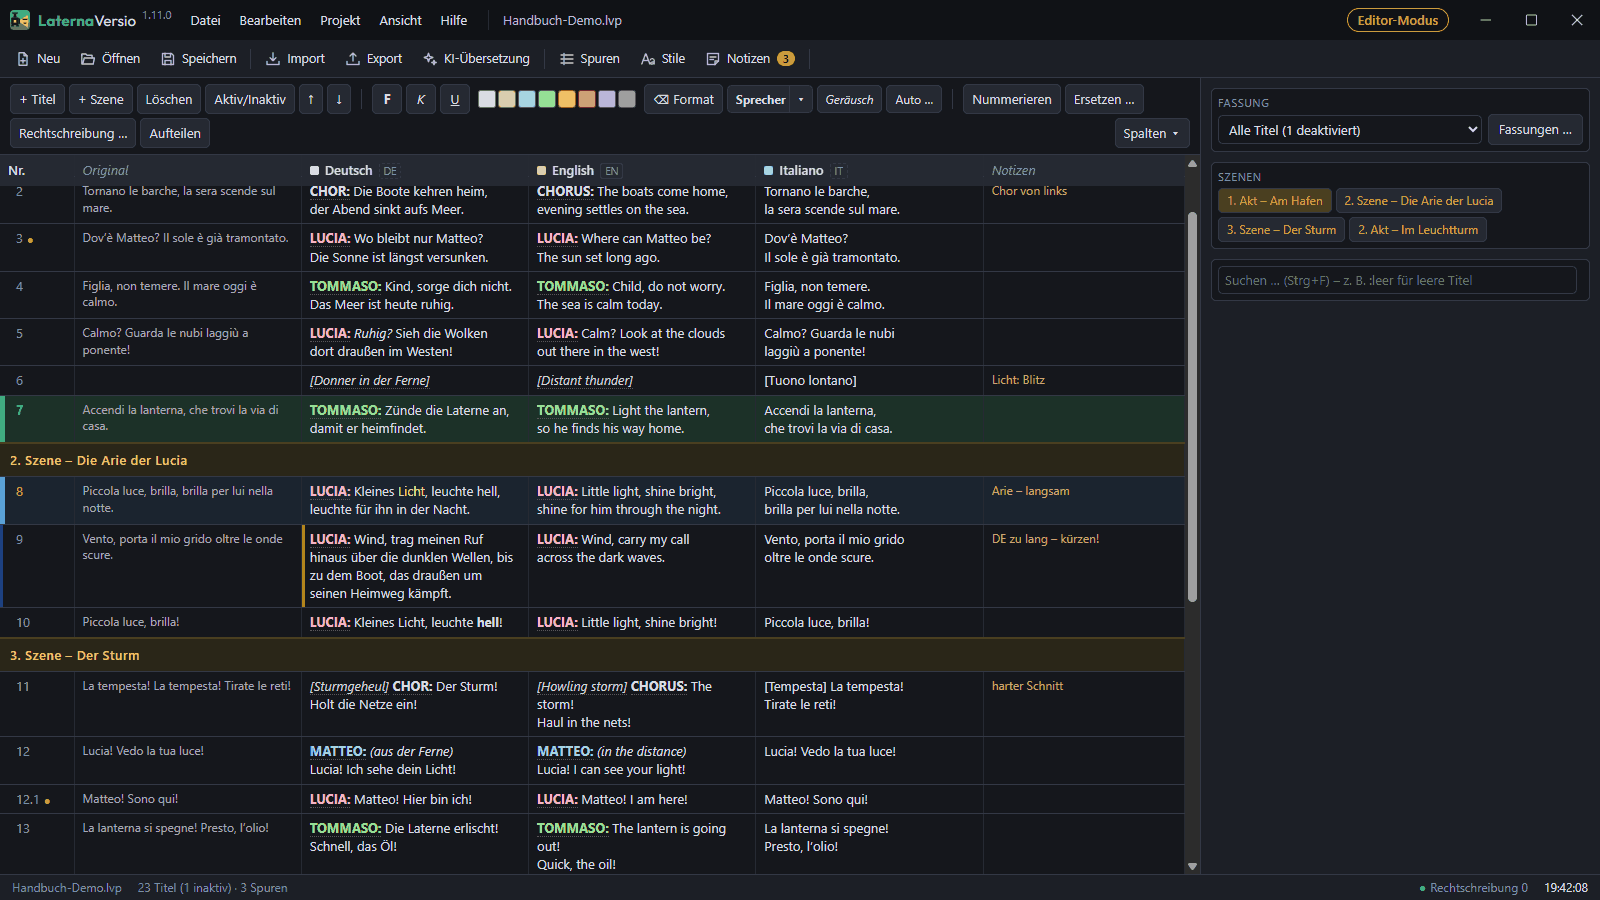This screenshot has width=1600, height=900.
Task: Apply the Geräusch sound style
Action: click(x=849, y=100)
